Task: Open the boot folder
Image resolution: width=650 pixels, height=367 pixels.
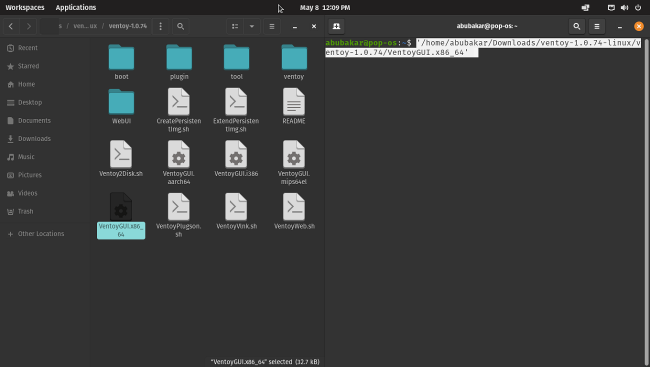Action: [121, 62]
